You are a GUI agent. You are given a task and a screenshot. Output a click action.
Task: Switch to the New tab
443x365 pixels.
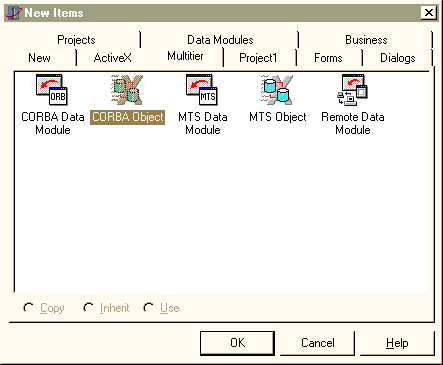pos(39,58)
